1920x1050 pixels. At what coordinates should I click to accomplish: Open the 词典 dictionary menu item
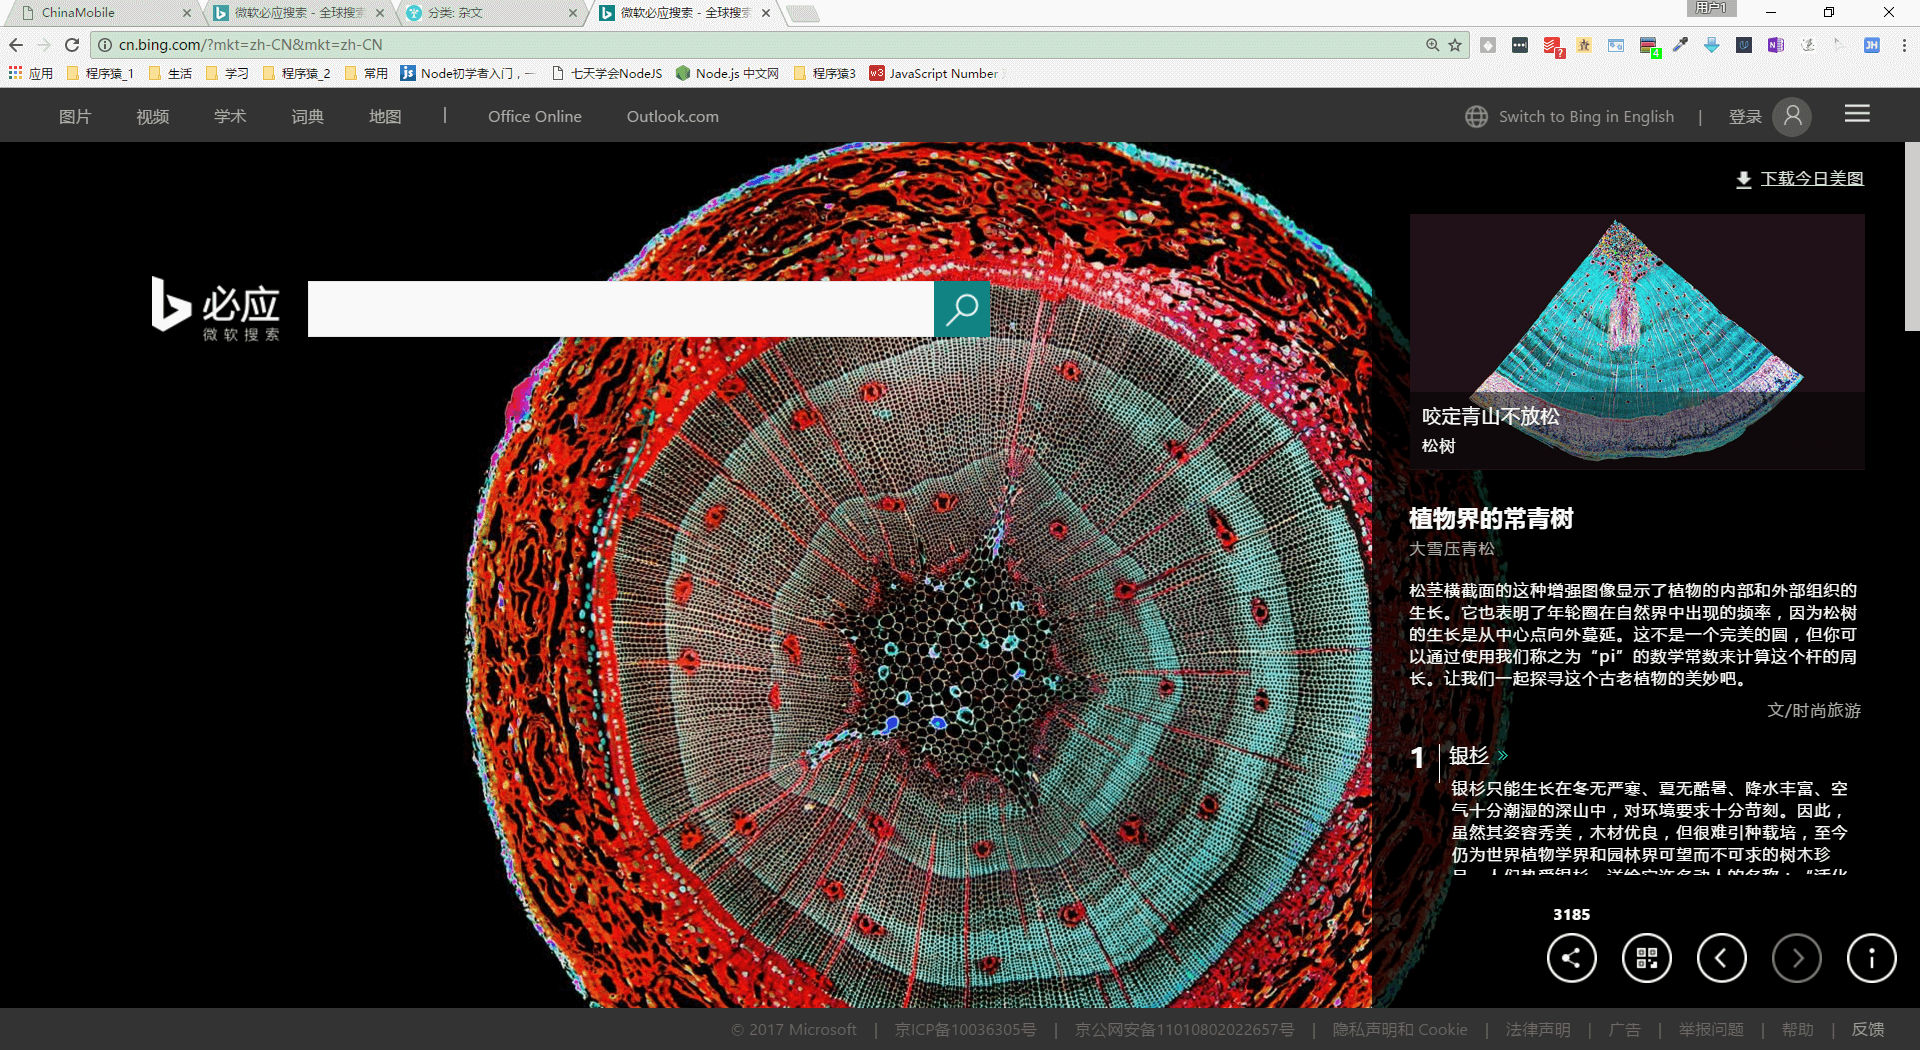tap(307, 117)
